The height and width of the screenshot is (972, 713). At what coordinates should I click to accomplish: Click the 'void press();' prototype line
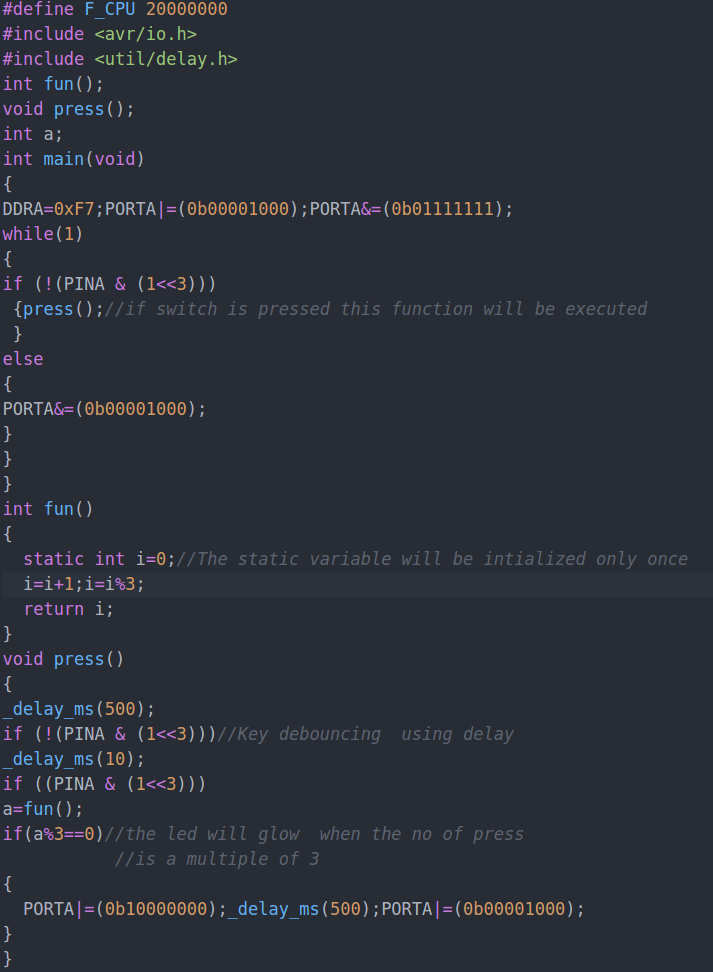pos(68,109)
